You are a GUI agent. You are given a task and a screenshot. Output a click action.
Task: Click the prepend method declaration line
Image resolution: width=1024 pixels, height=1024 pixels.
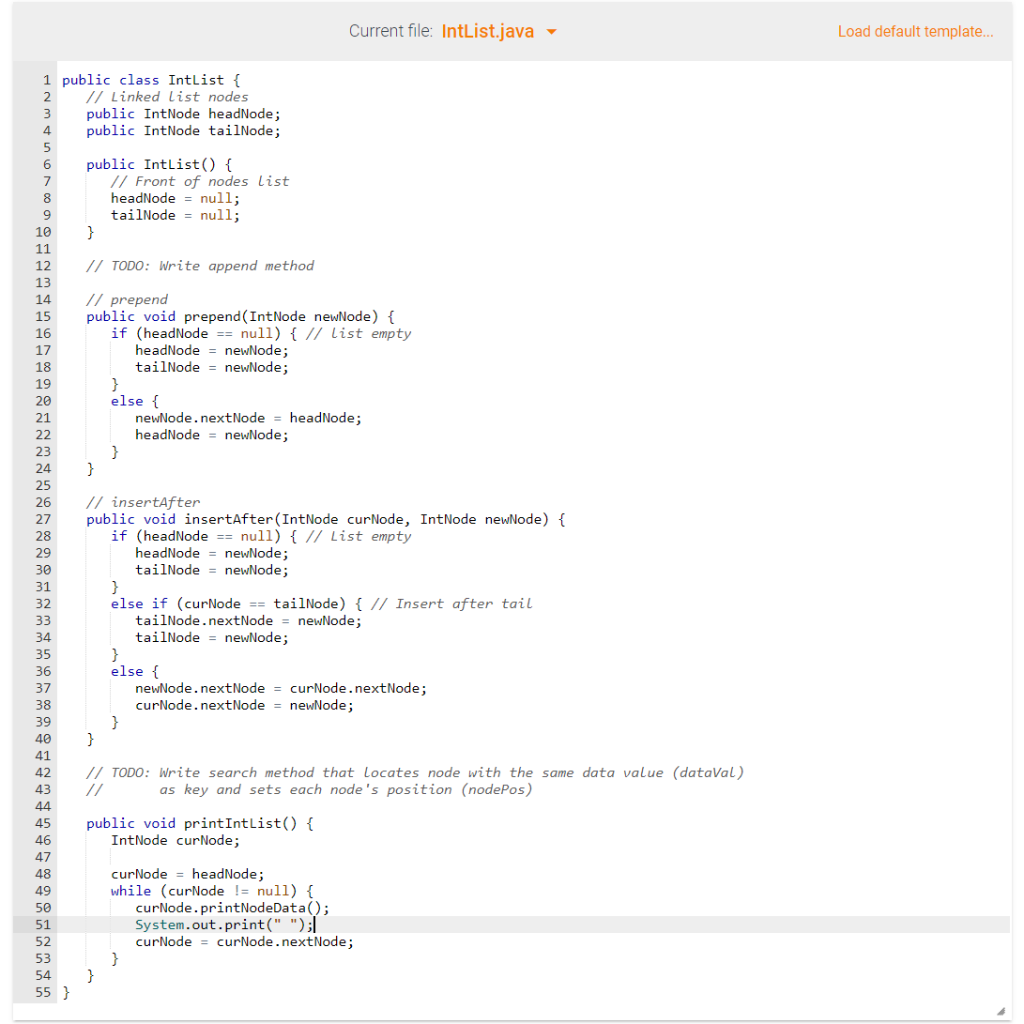point(238,316)
